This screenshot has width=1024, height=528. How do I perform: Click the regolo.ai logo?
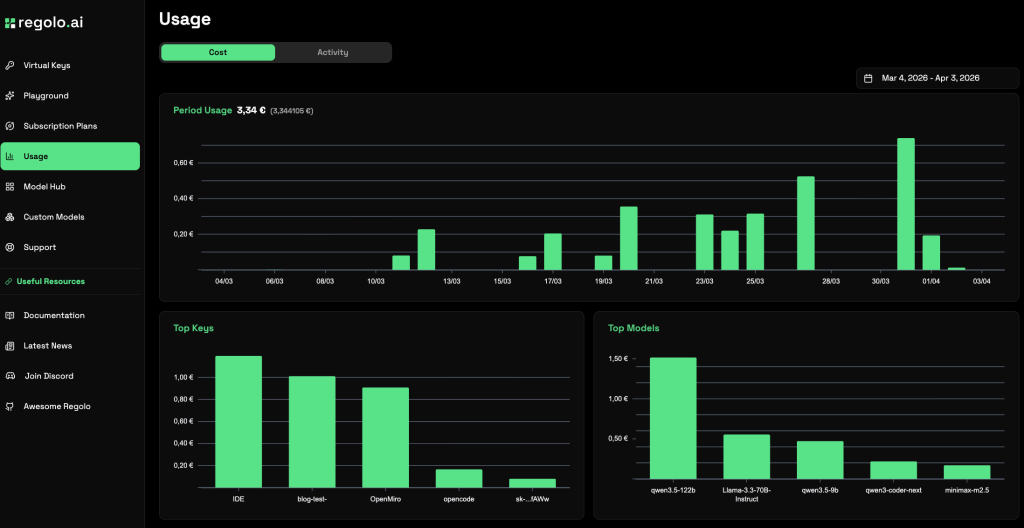(46, 22)
